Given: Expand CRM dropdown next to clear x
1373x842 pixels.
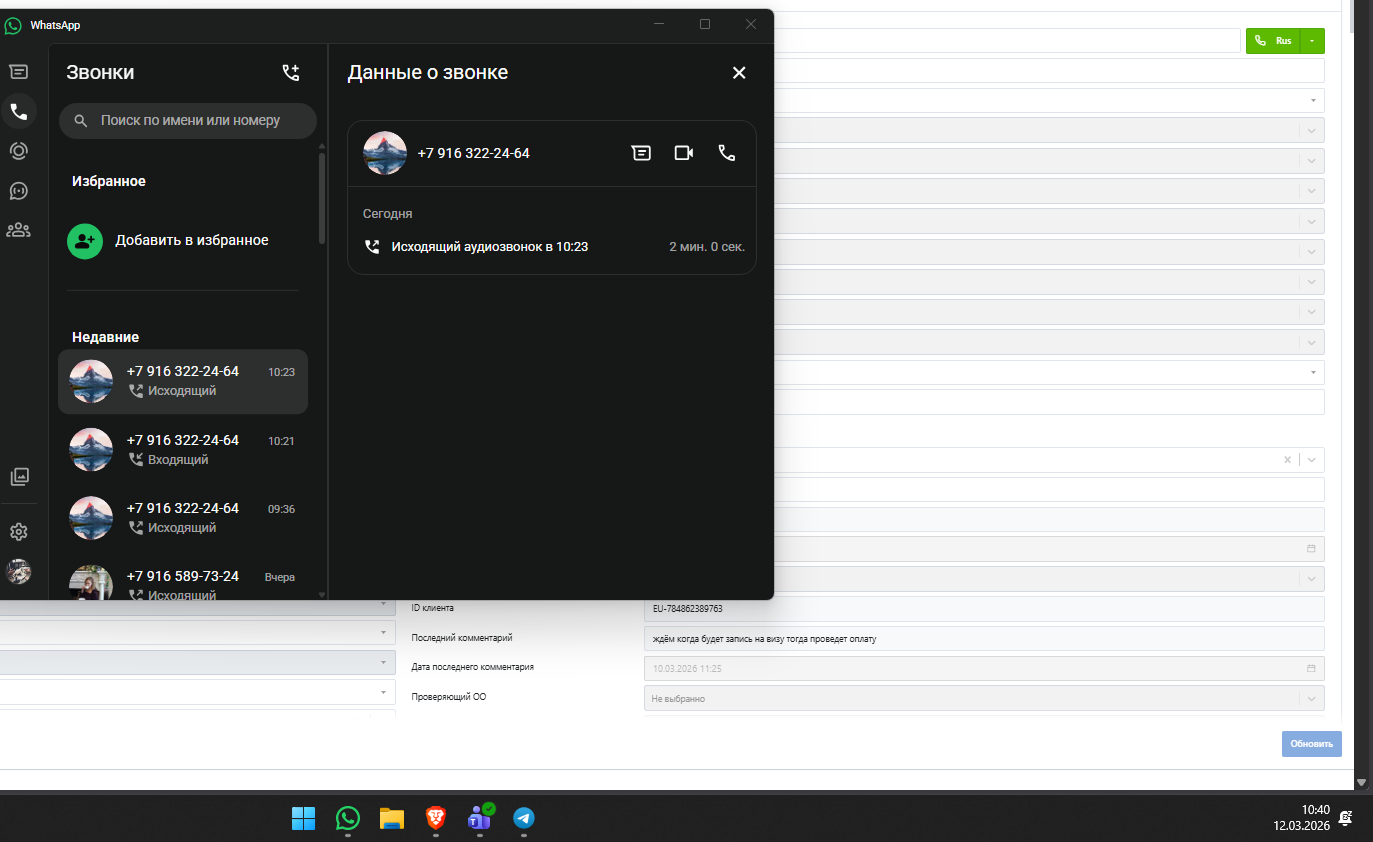Looking at the screenshot, I should click(1311, 459).
